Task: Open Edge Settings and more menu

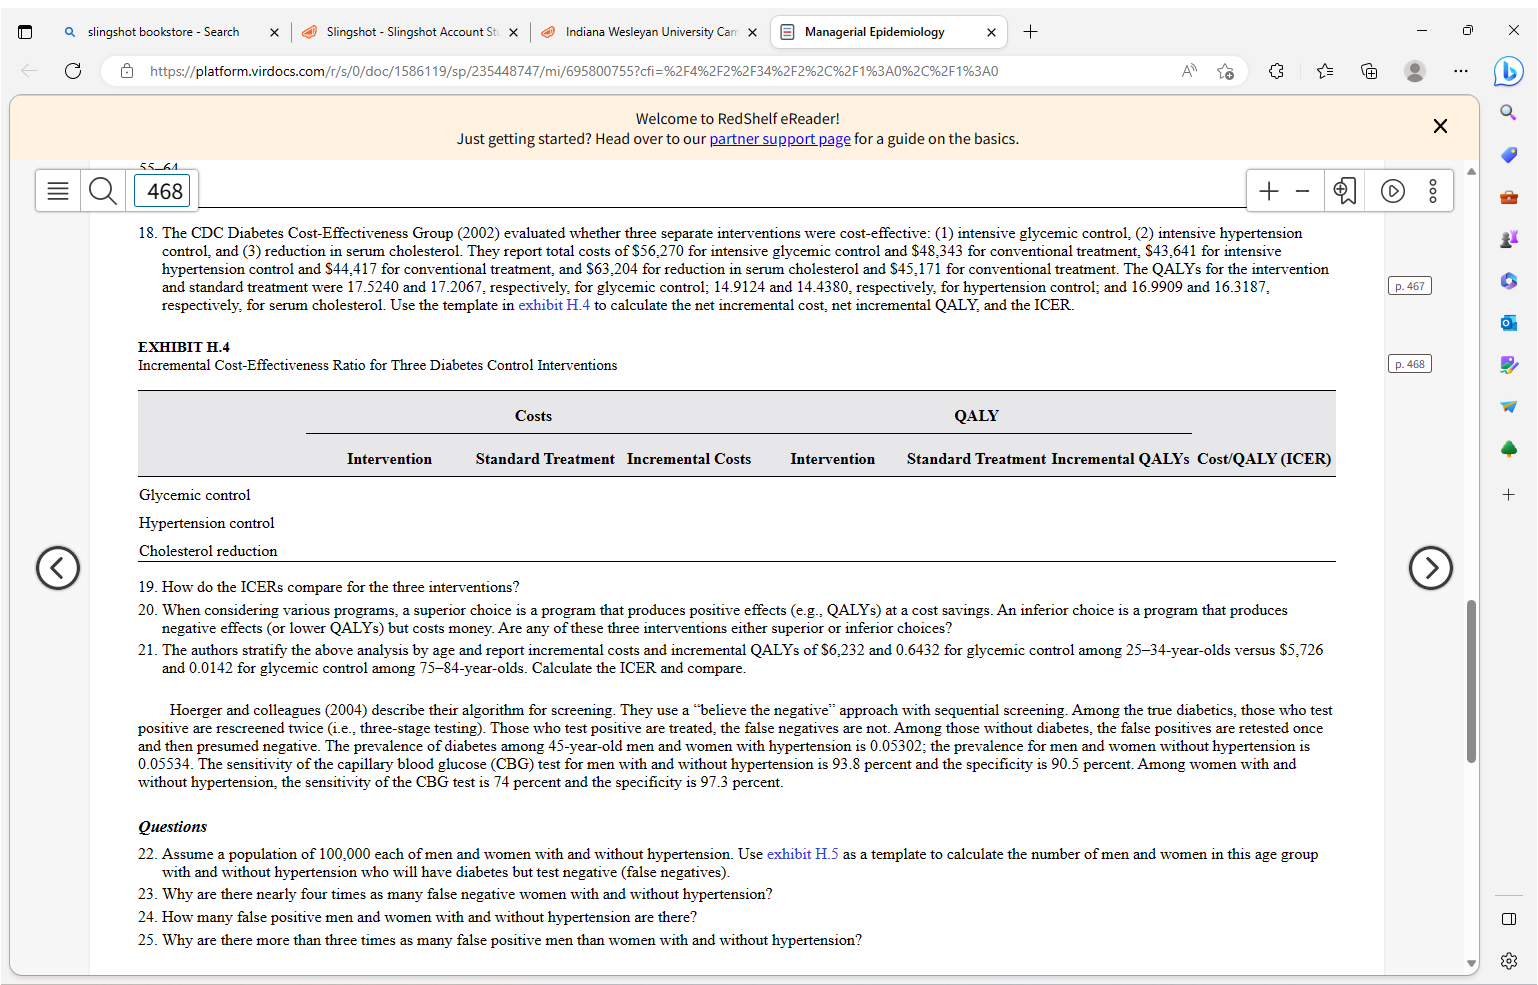Action: (x=1461, y=71)
